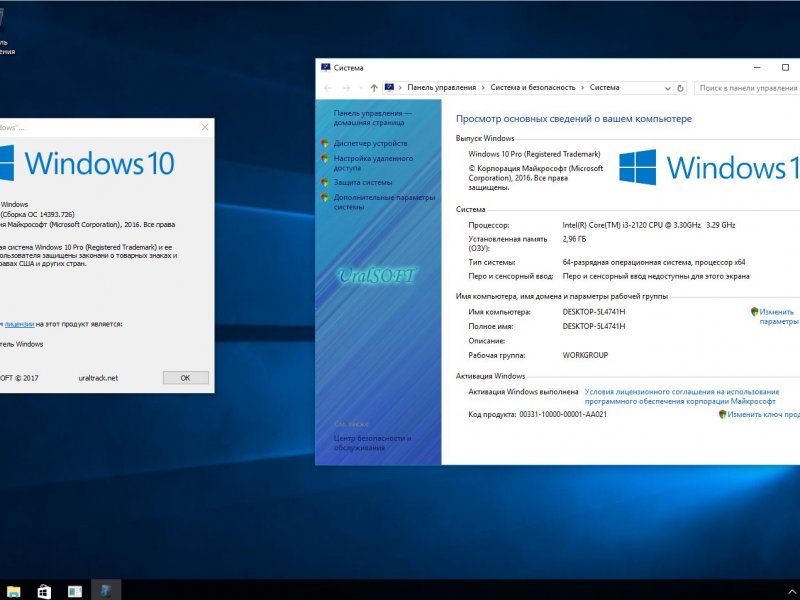Go up one level with the Up arrow

click(374, 88)
